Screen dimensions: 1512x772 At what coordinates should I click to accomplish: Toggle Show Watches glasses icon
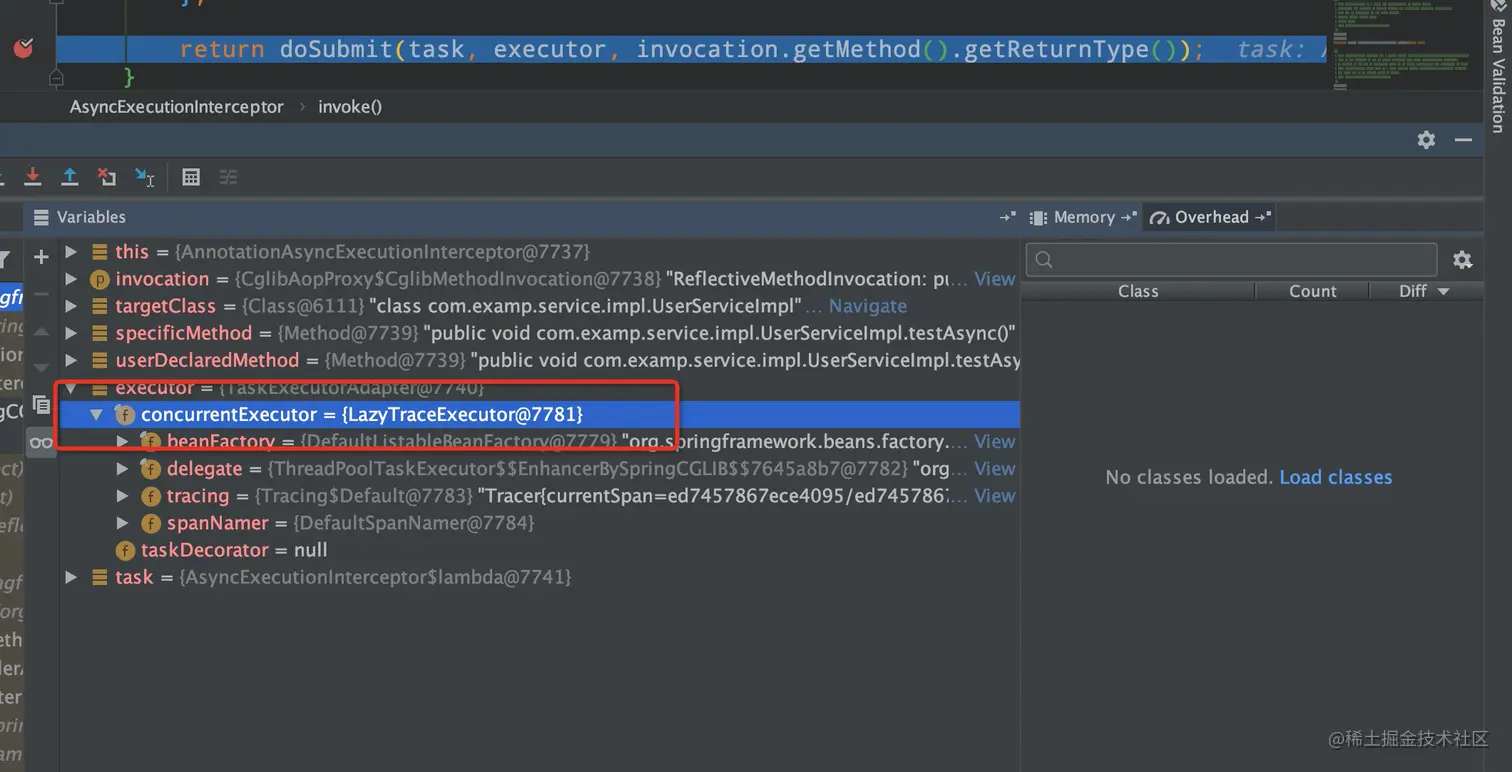tap(41, 442)
